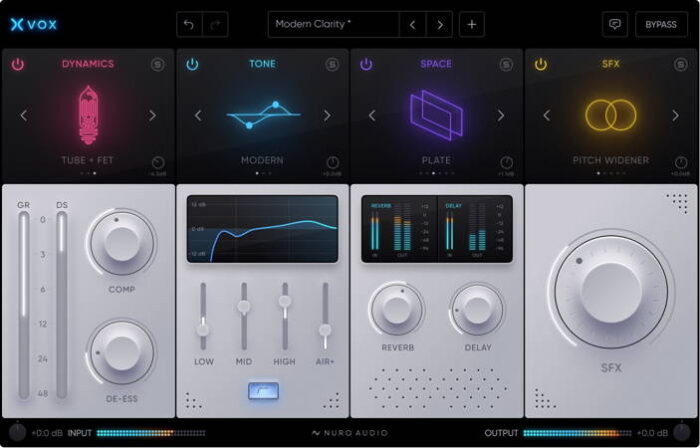Toggle the SFX module power button

[541, 64]
